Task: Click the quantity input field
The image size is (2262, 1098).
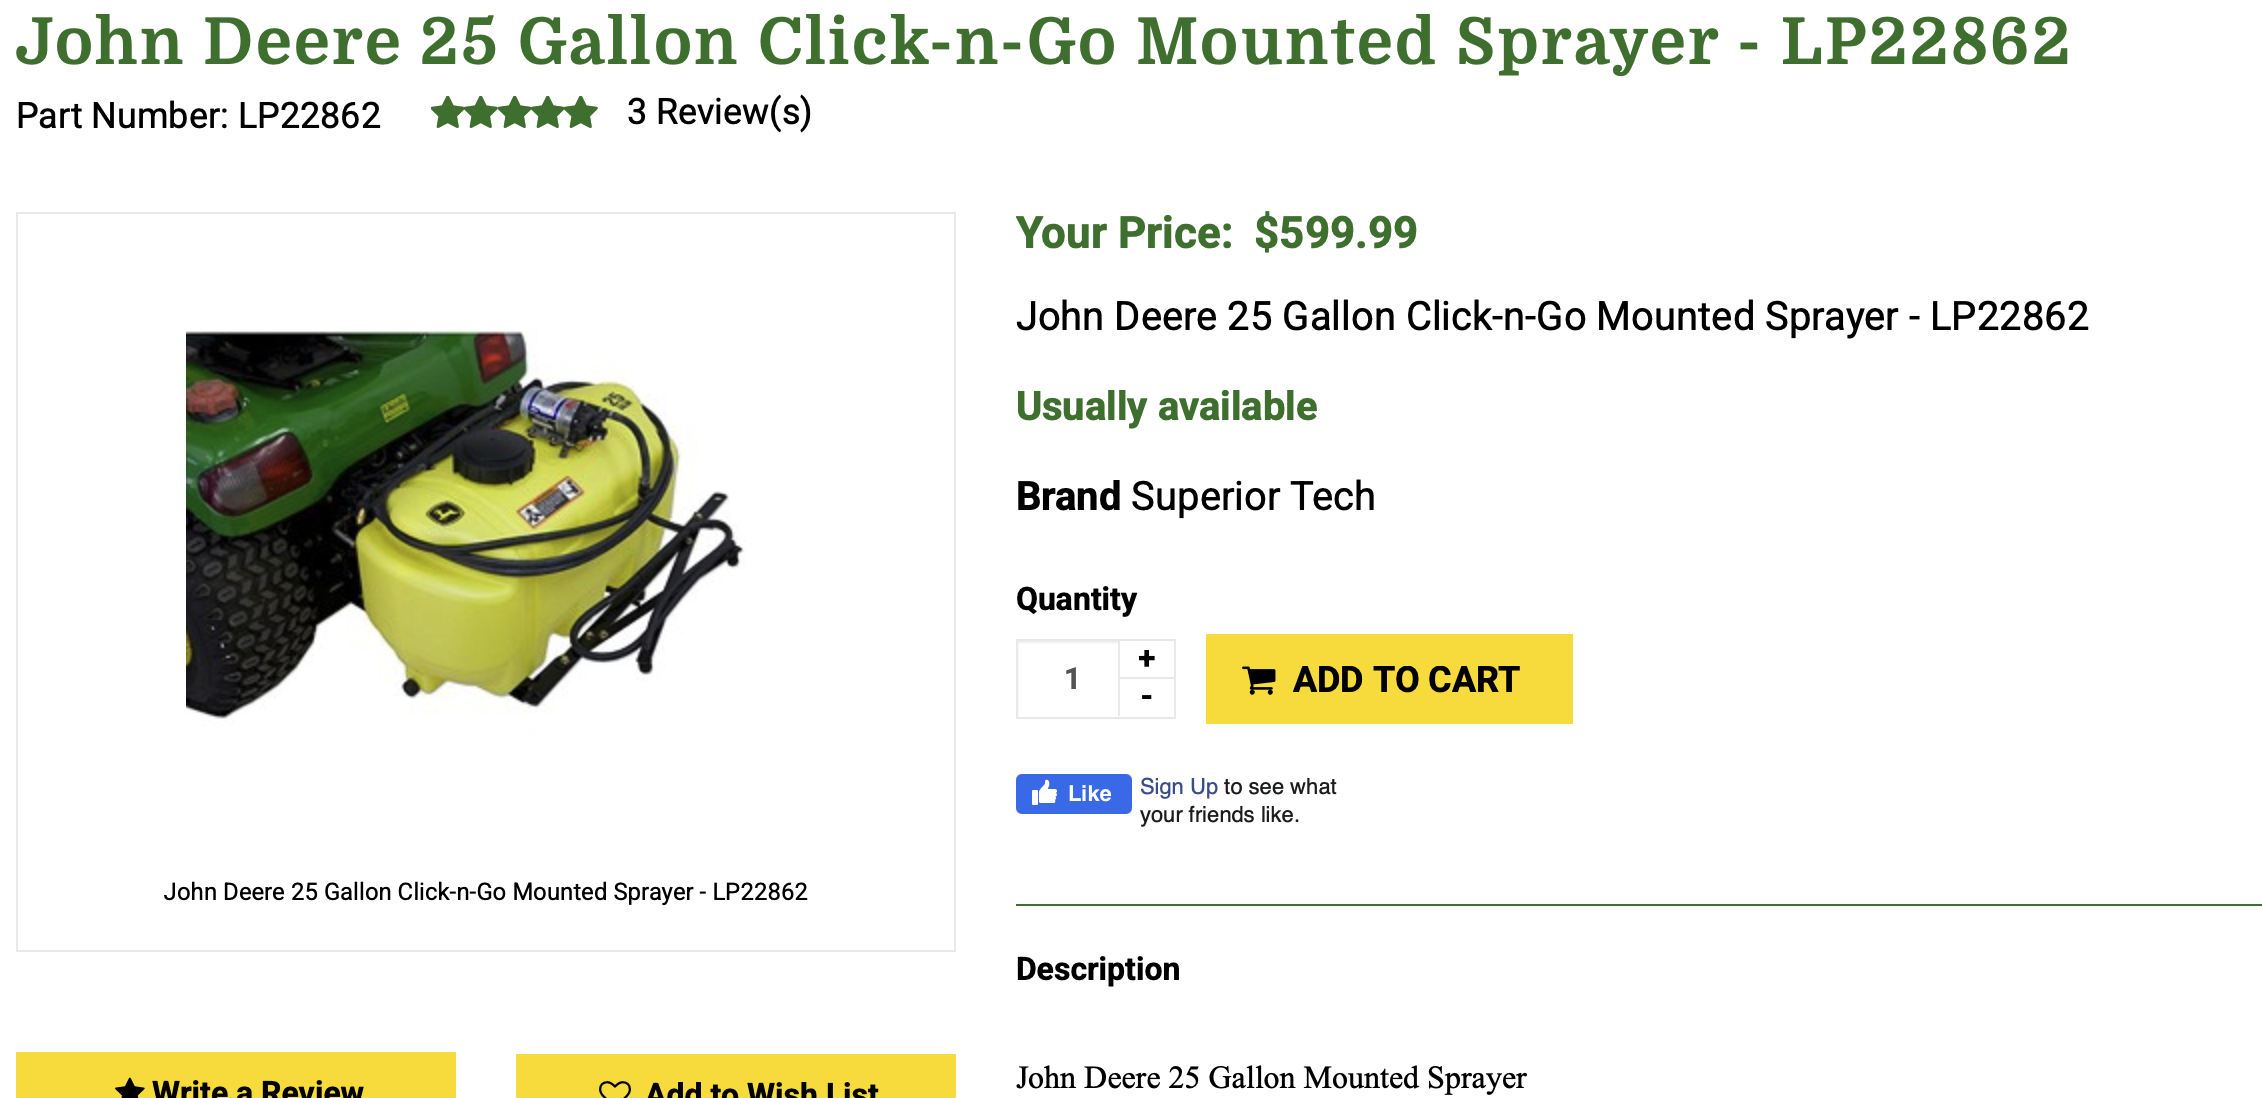Action: coord(1069,679)
